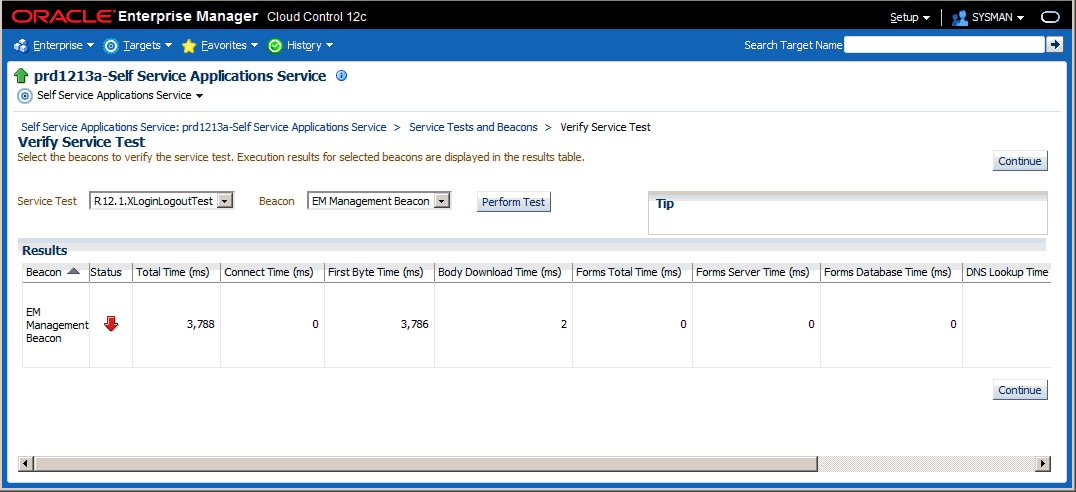Click the top Continue button

pos(1020,161)
